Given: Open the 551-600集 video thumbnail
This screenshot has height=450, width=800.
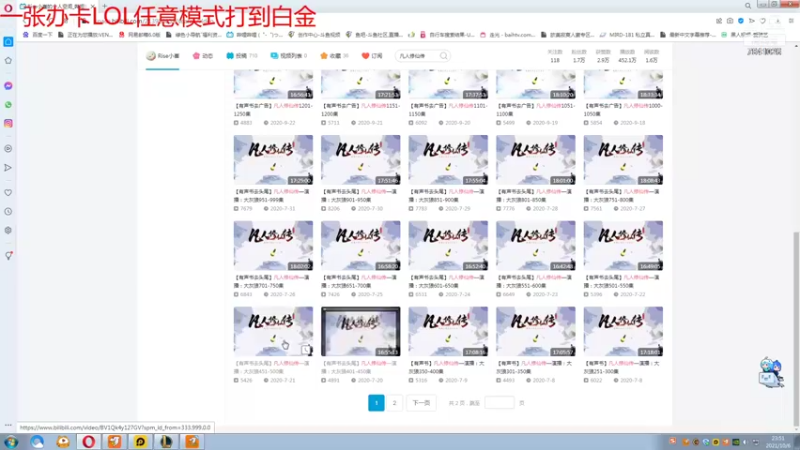Looking at the screenshot, I should tap(536, 245).
